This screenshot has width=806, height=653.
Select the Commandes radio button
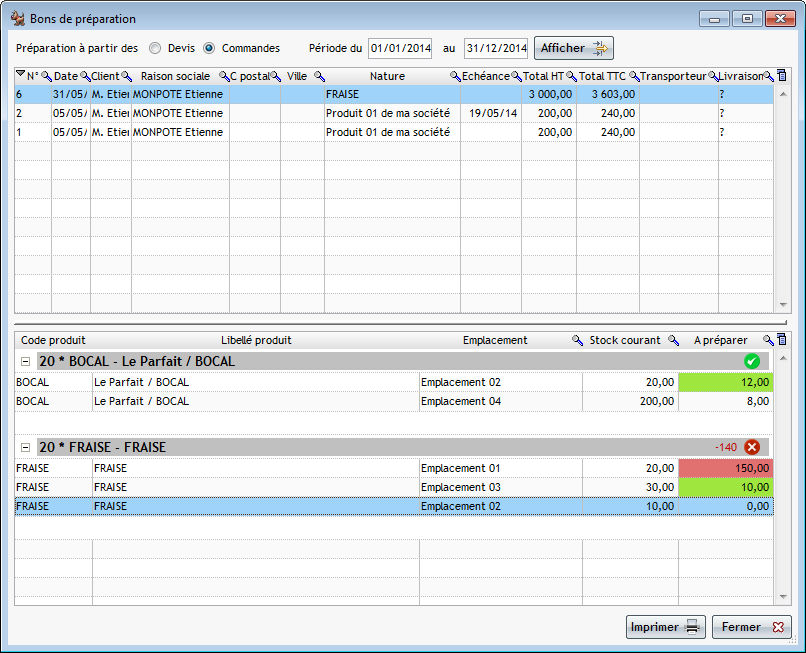209,48
